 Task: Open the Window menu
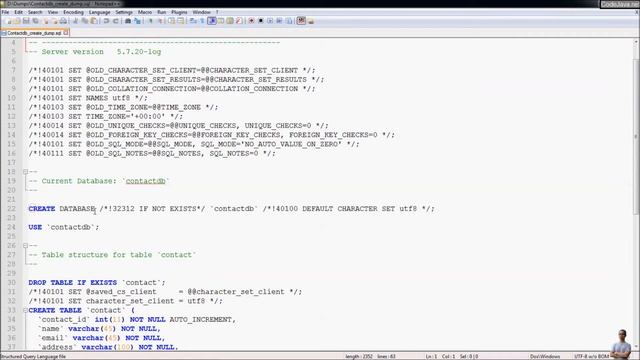click(201, 12)
